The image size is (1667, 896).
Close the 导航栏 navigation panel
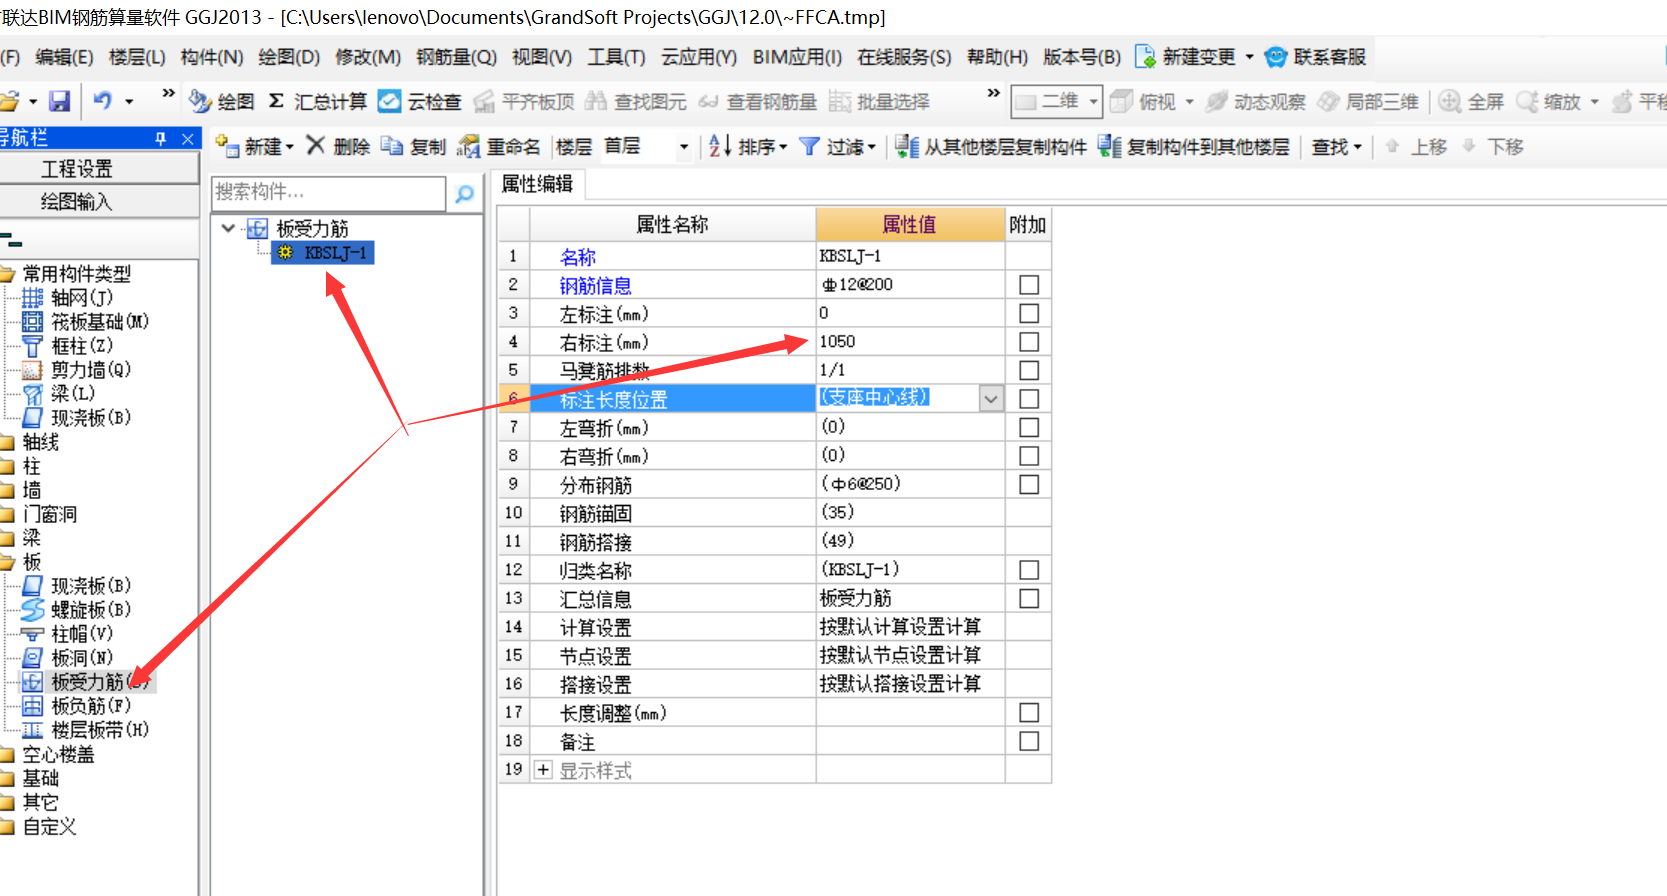[187, 138]
